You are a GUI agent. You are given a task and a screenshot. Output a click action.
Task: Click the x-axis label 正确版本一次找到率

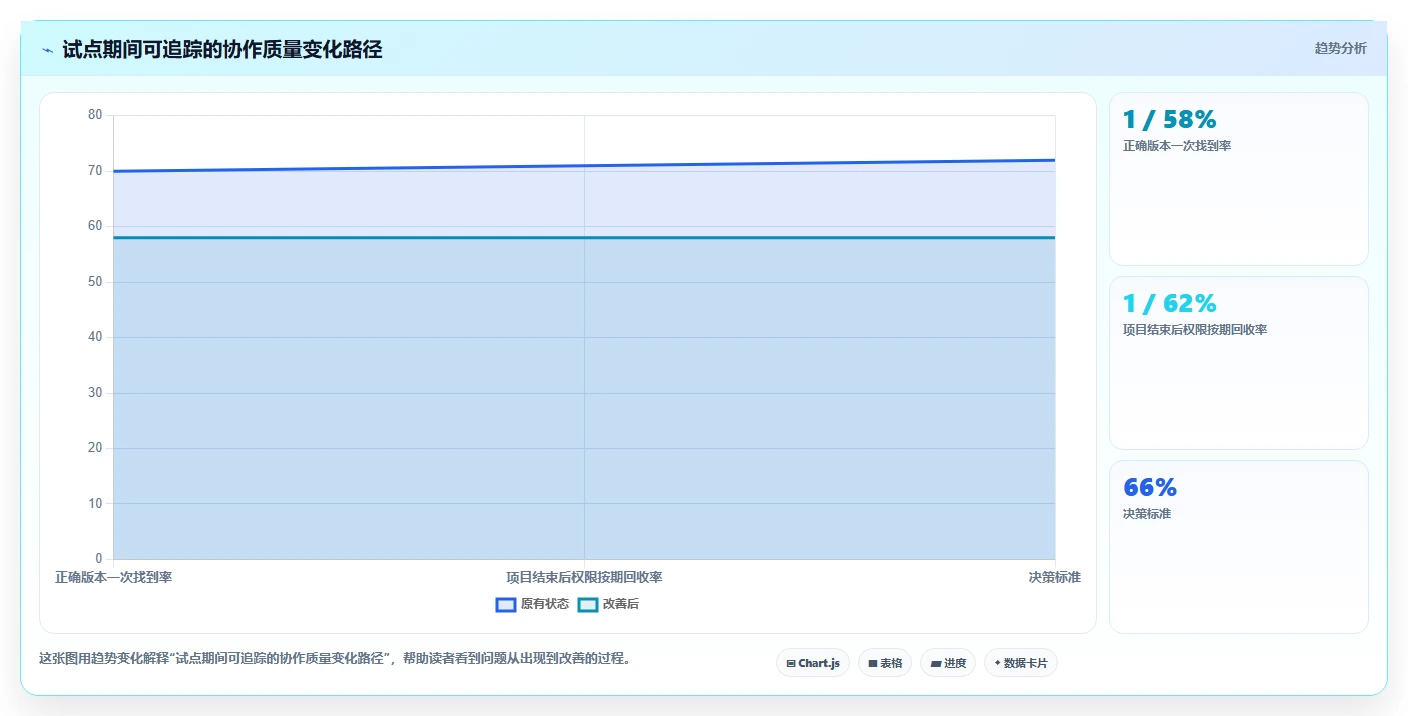click(x=113, y=577)
